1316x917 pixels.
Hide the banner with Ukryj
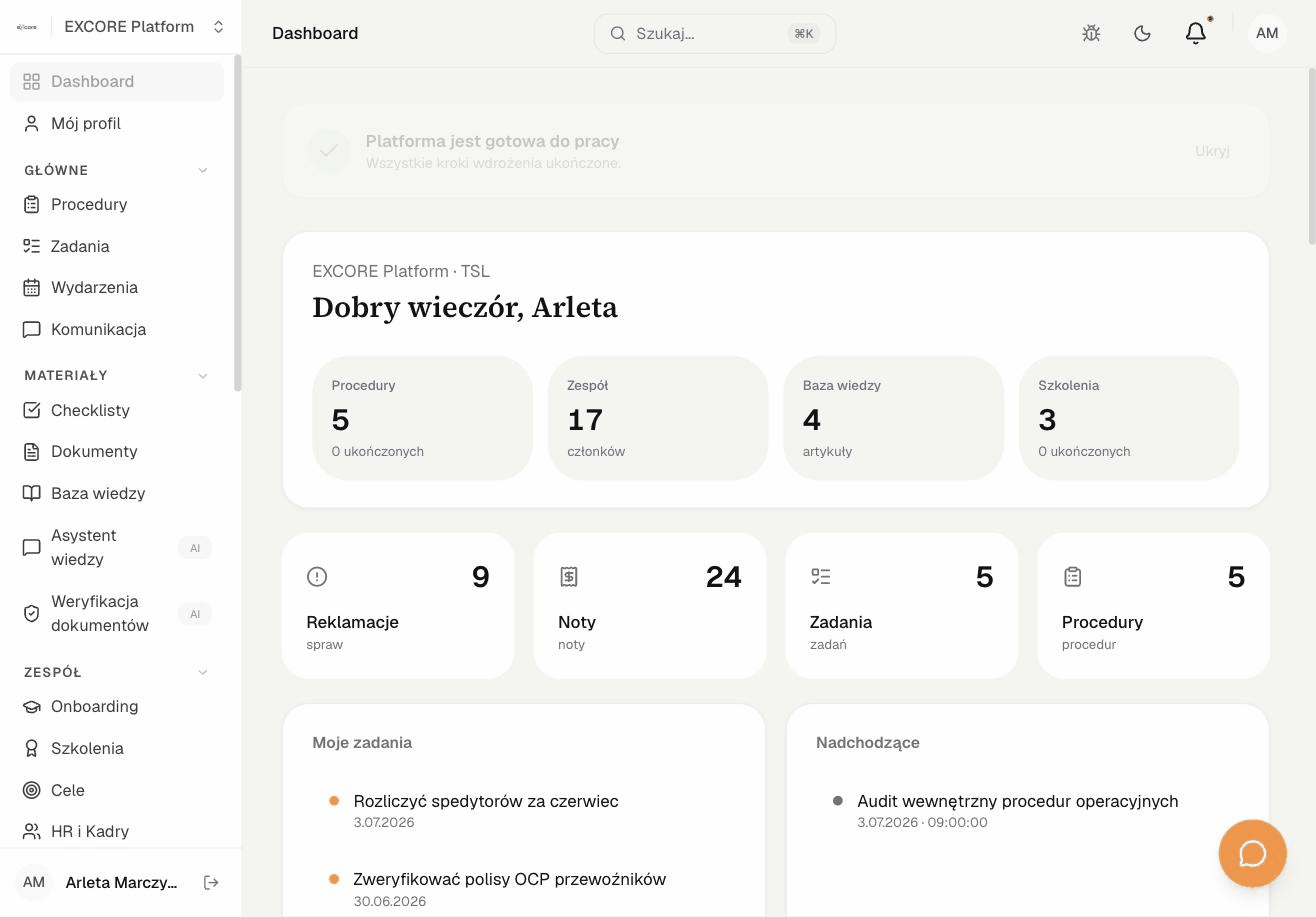[1212, 151]
